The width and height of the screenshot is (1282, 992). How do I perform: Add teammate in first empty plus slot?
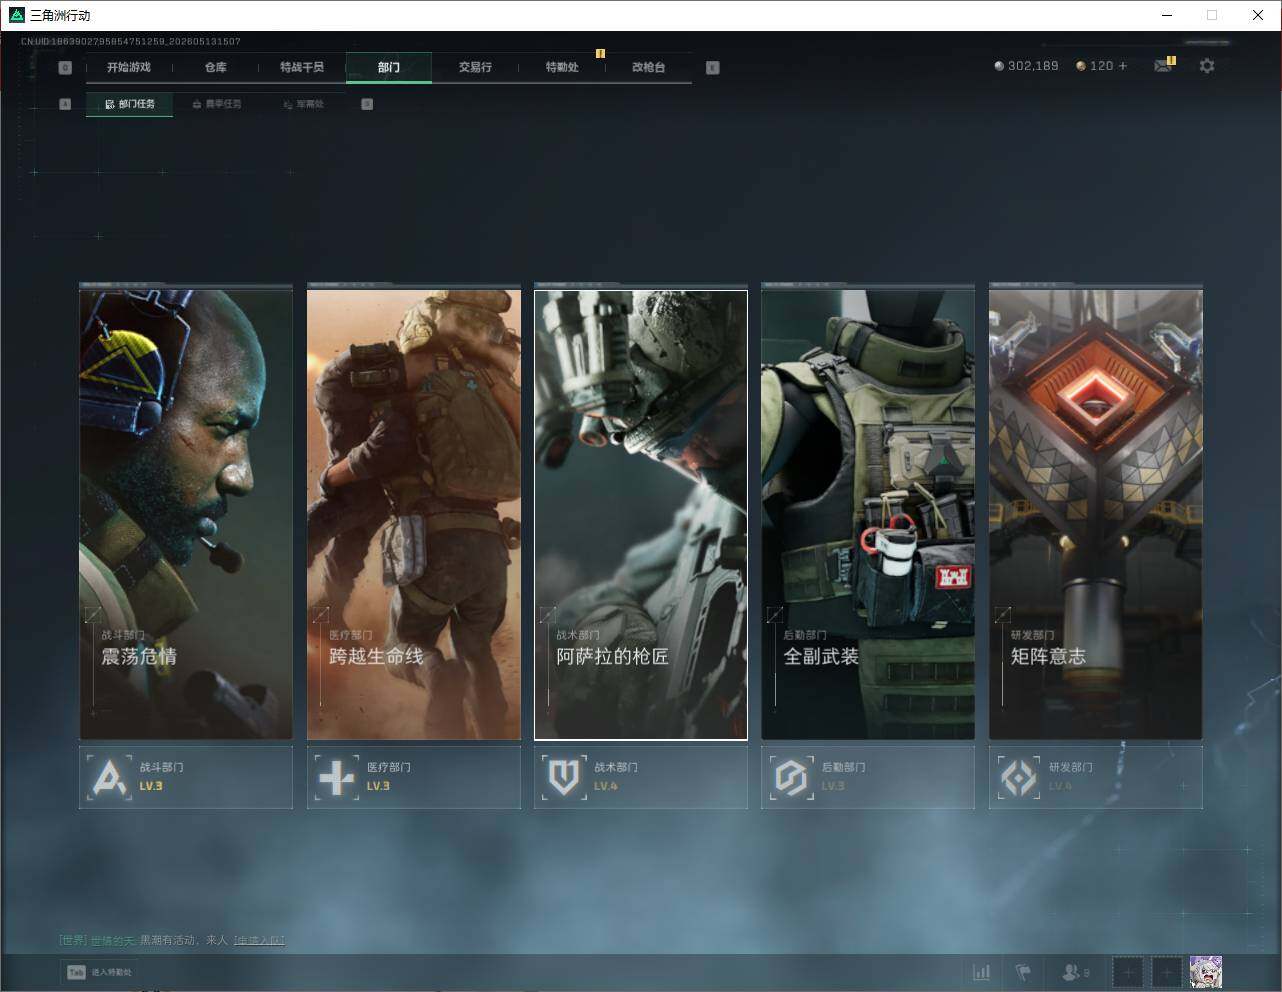(1128, 972)
